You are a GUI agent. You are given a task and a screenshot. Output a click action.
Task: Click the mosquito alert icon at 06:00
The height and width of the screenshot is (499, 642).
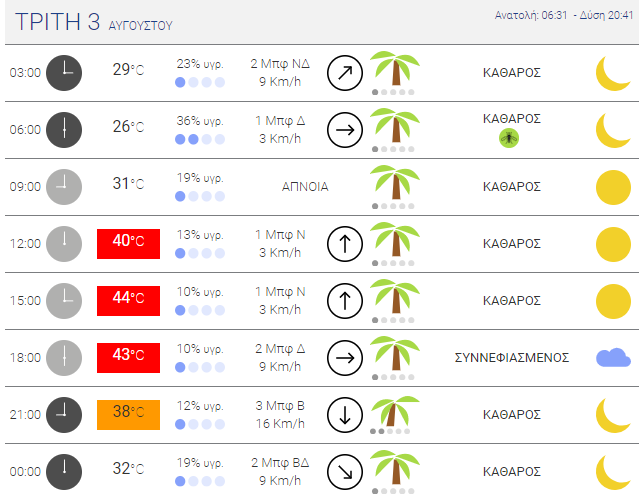[509, 138]
